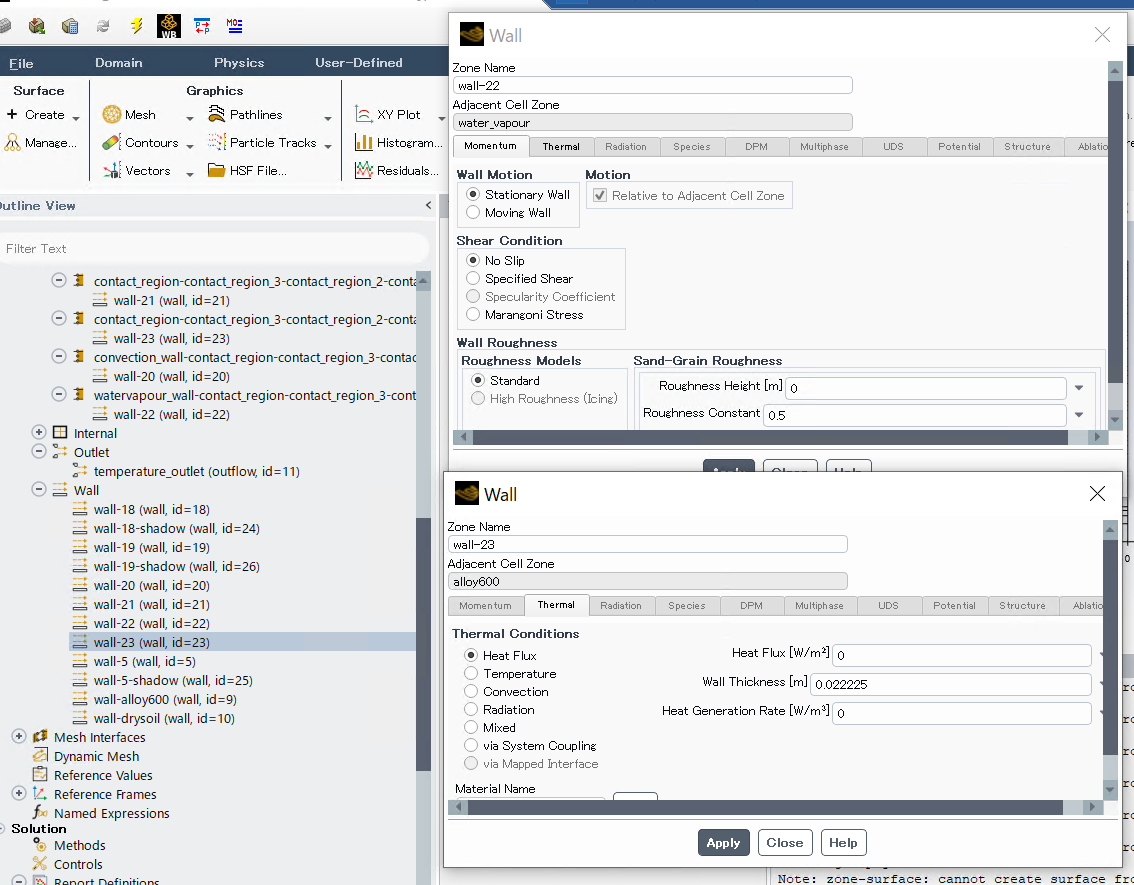The width and height of the screenshot is (1134, 885).
Task: Open Contours graphics tool
Action: 140,142
